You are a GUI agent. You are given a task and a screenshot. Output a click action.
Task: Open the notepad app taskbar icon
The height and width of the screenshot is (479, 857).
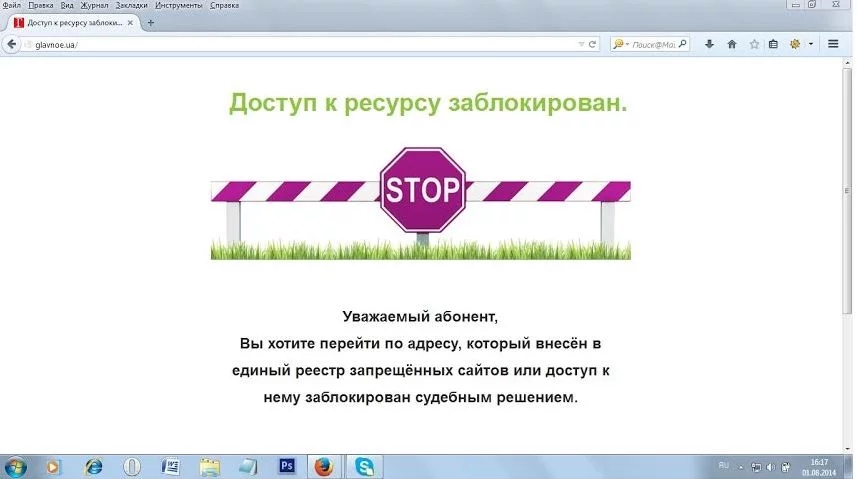point(248,467)
